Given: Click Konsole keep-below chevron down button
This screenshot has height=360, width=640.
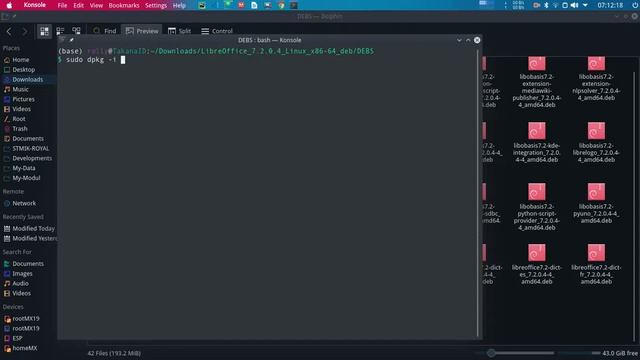Looking at the screenshot, I should pos(459,40).
